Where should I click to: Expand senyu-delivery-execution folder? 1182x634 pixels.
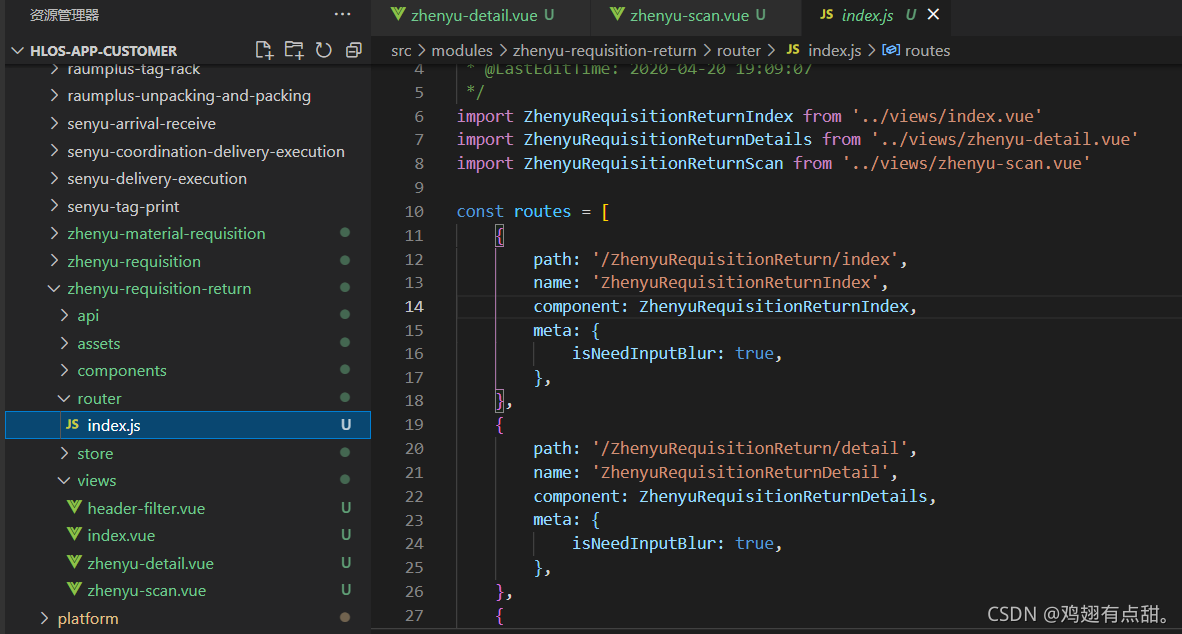point(156,179)
